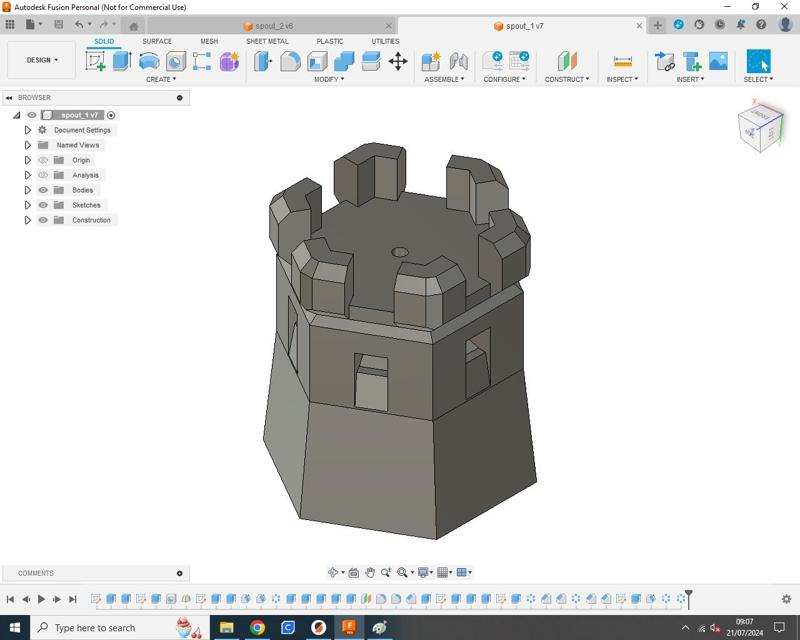The height and width of the screenshot is (640, 800).
Task: Expand the Construction folder tree
Action: point(28,220)
